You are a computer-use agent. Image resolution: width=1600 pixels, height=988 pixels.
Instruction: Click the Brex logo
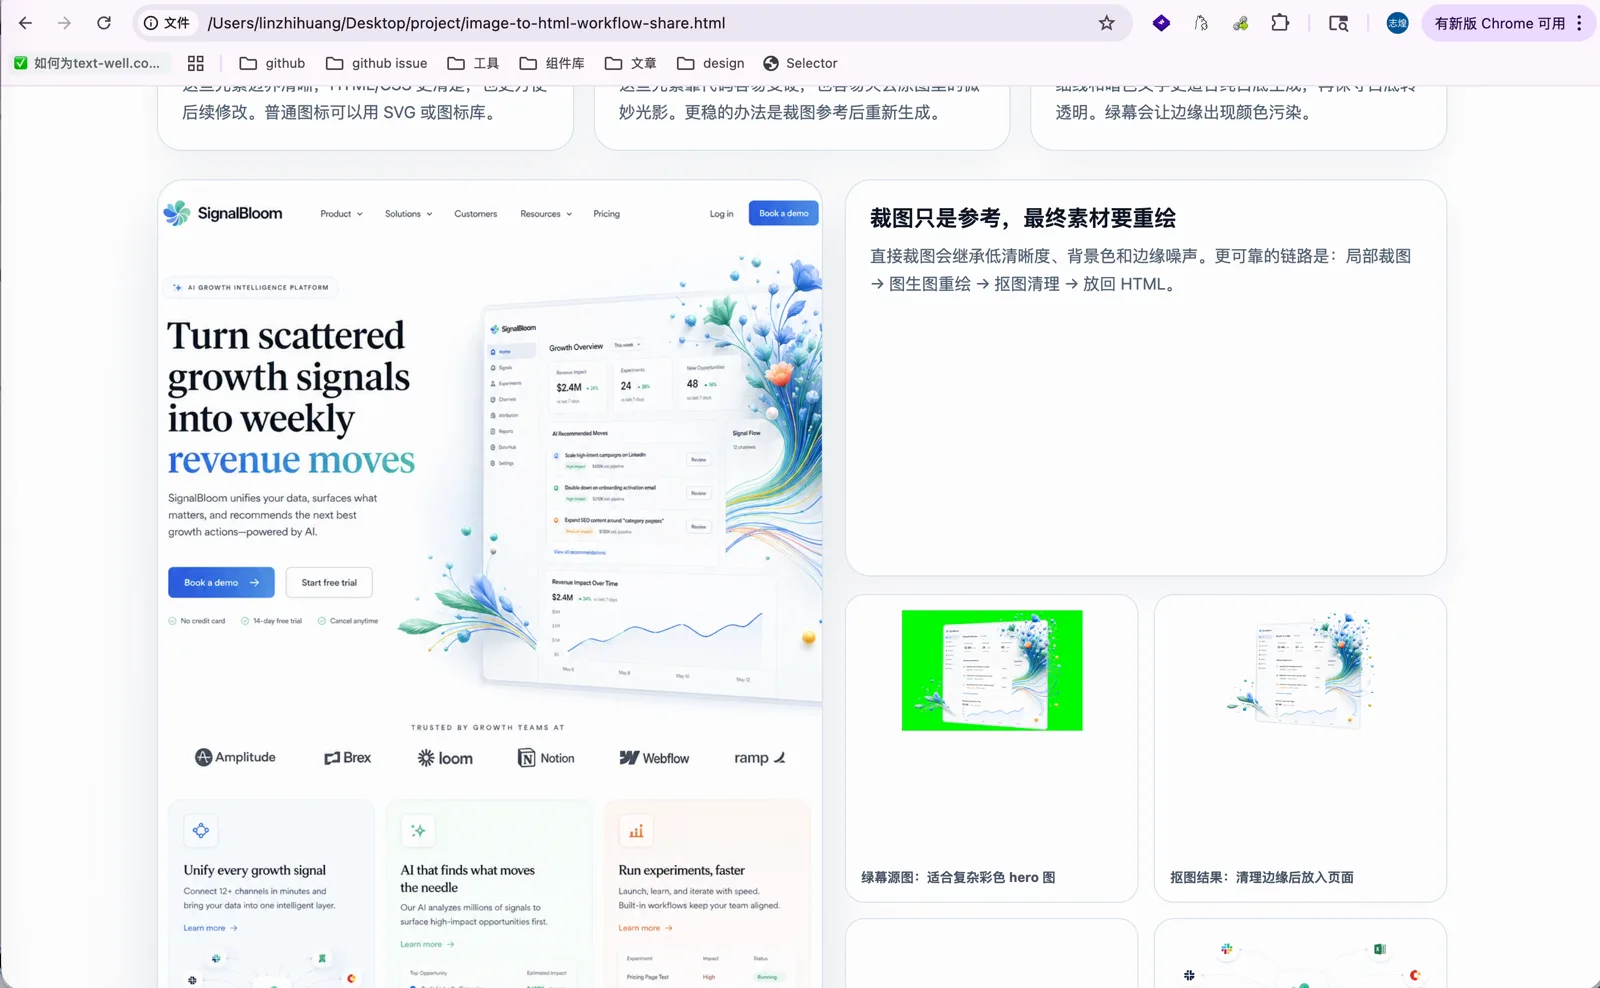[x=347, y=758]
